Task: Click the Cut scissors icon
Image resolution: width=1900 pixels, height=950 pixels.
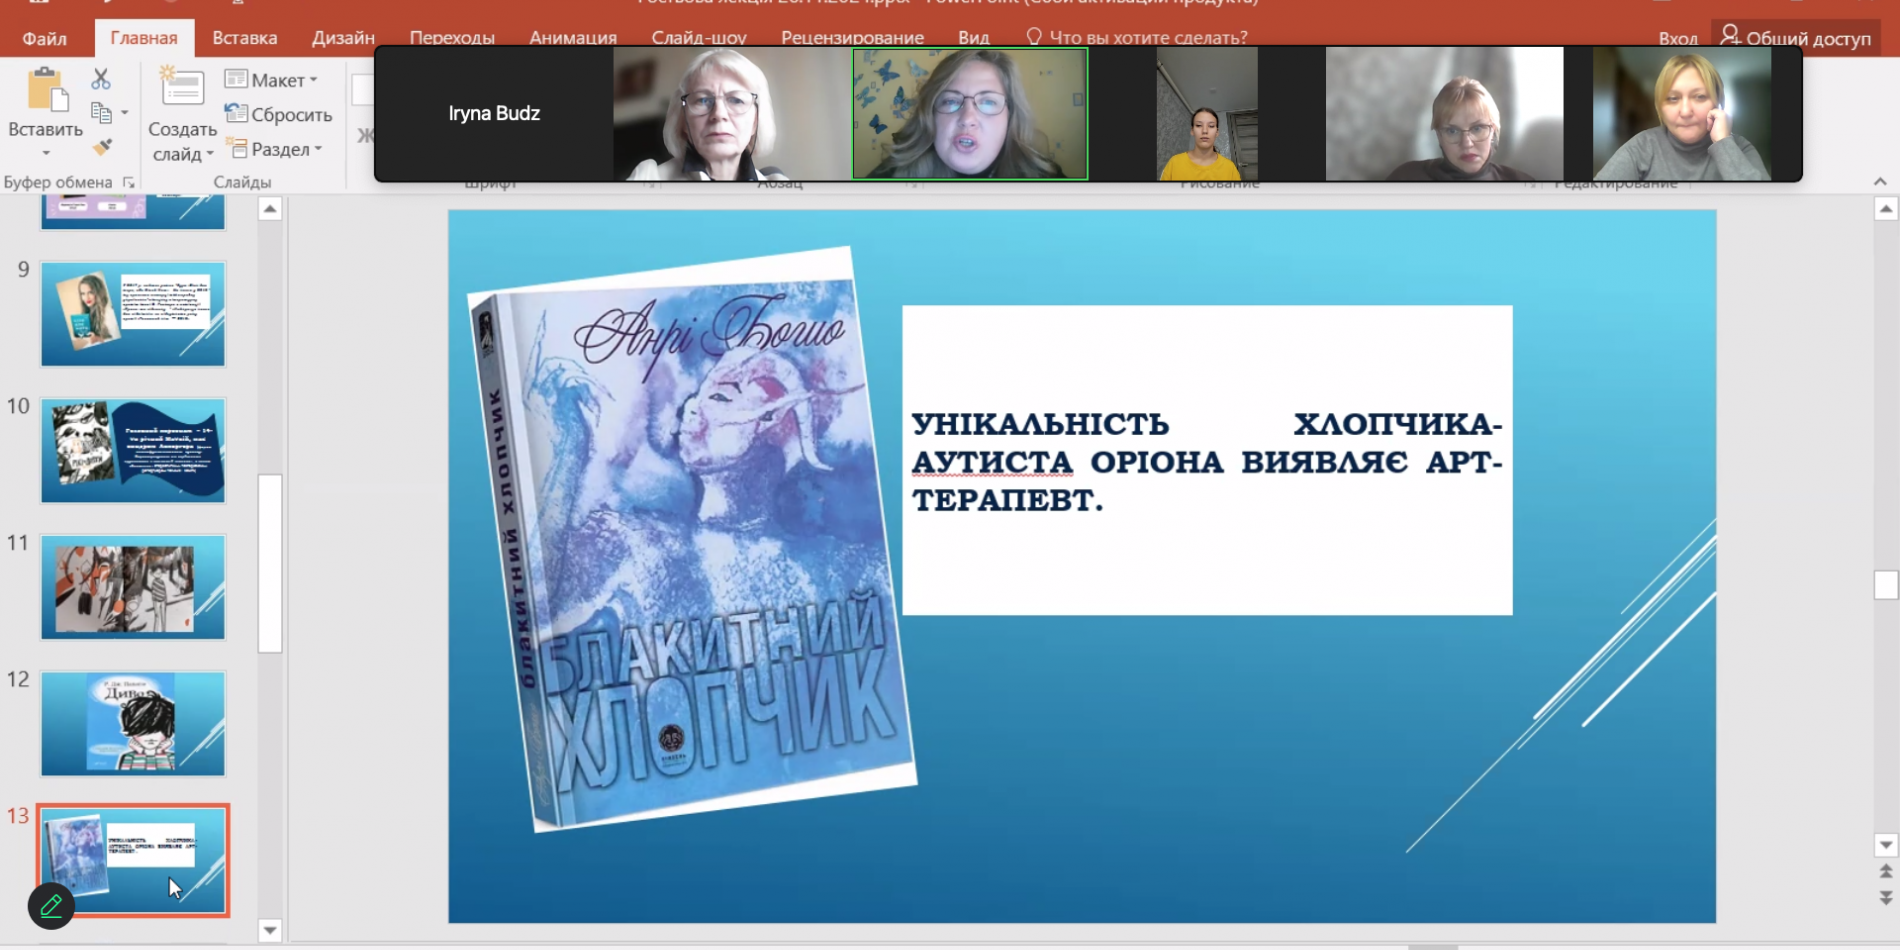Action: [x=101, y=79]
